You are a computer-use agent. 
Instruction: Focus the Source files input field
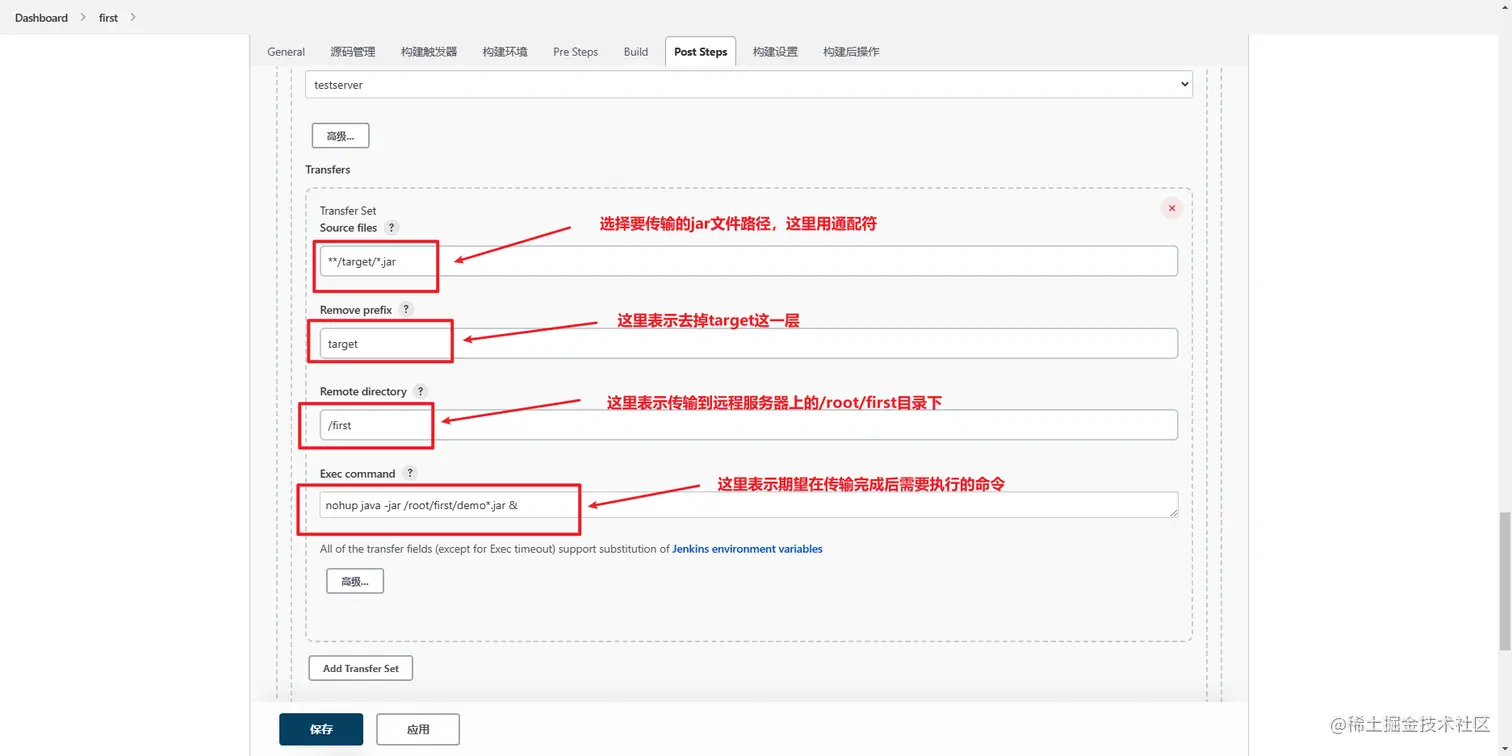[749, 261]
